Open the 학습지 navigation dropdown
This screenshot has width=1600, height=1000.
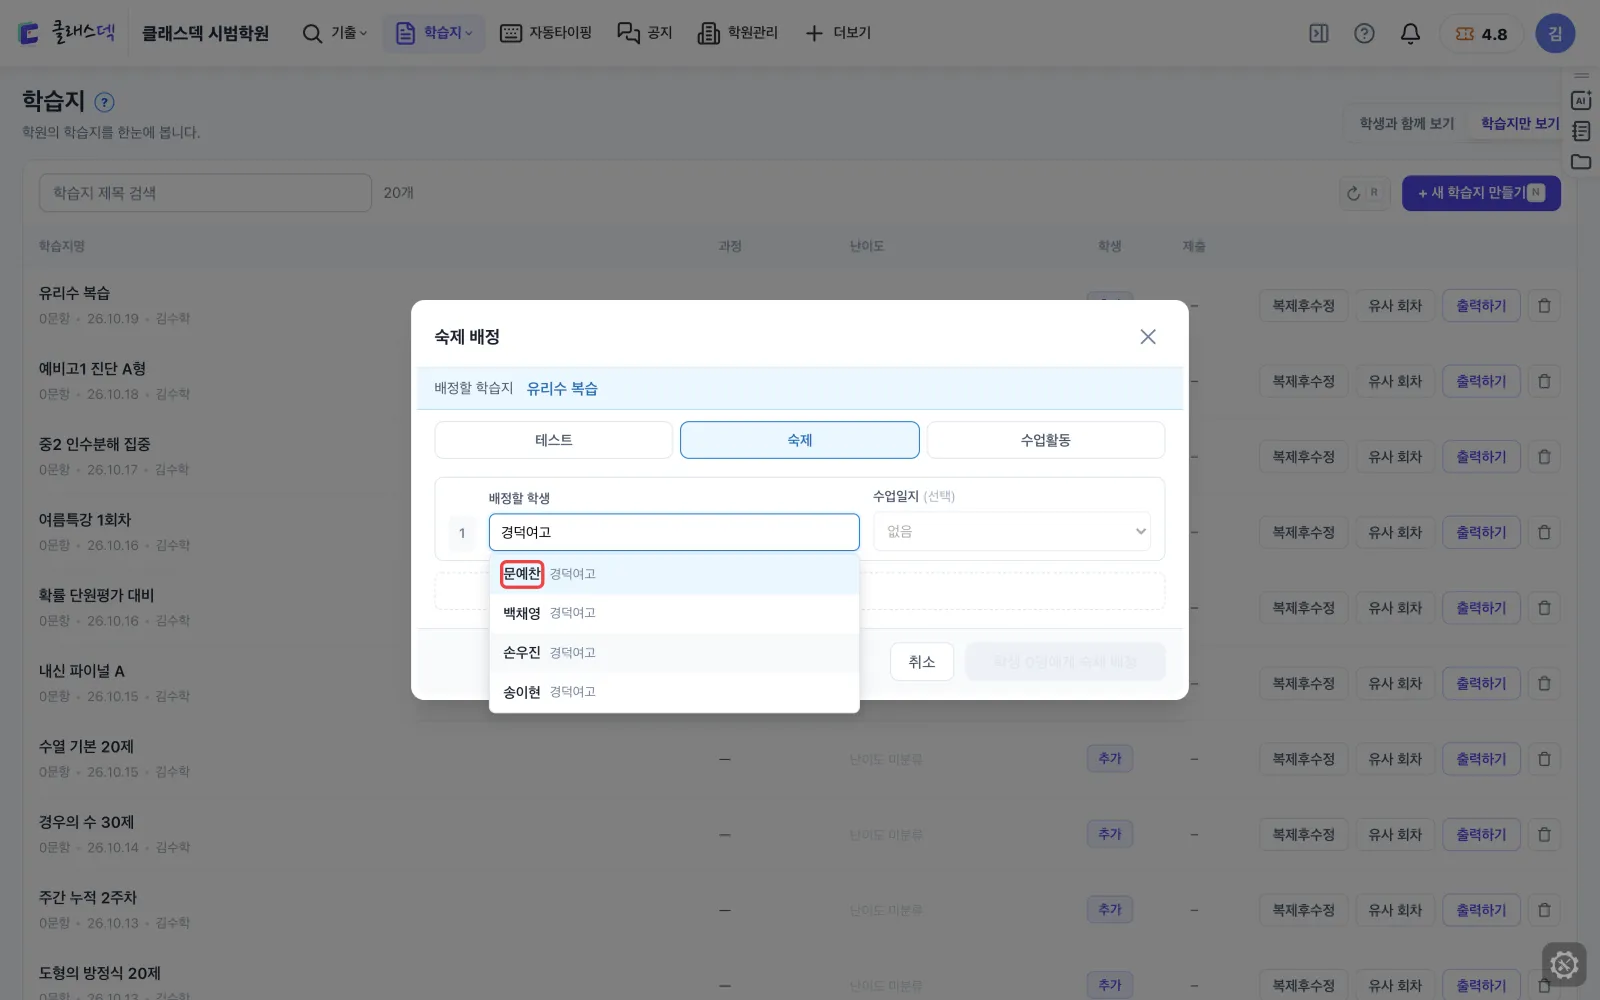433,33
